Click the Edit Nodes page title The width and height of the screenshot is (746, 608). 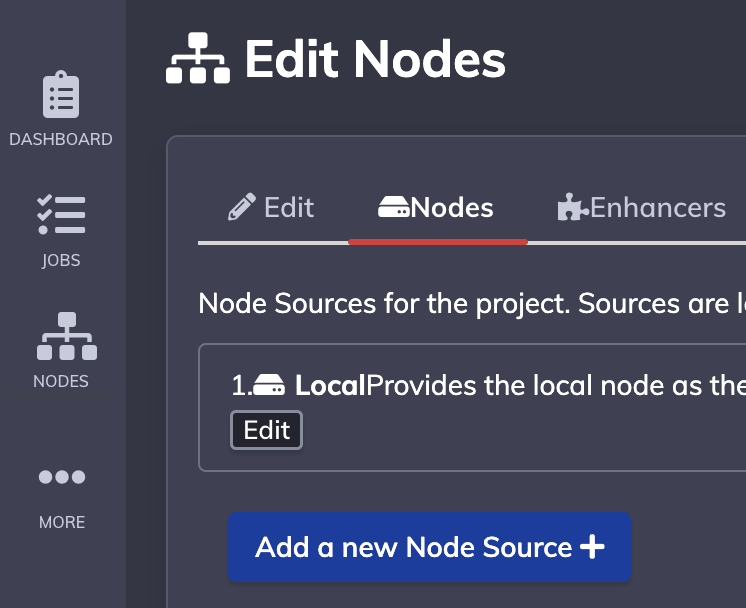375,59
